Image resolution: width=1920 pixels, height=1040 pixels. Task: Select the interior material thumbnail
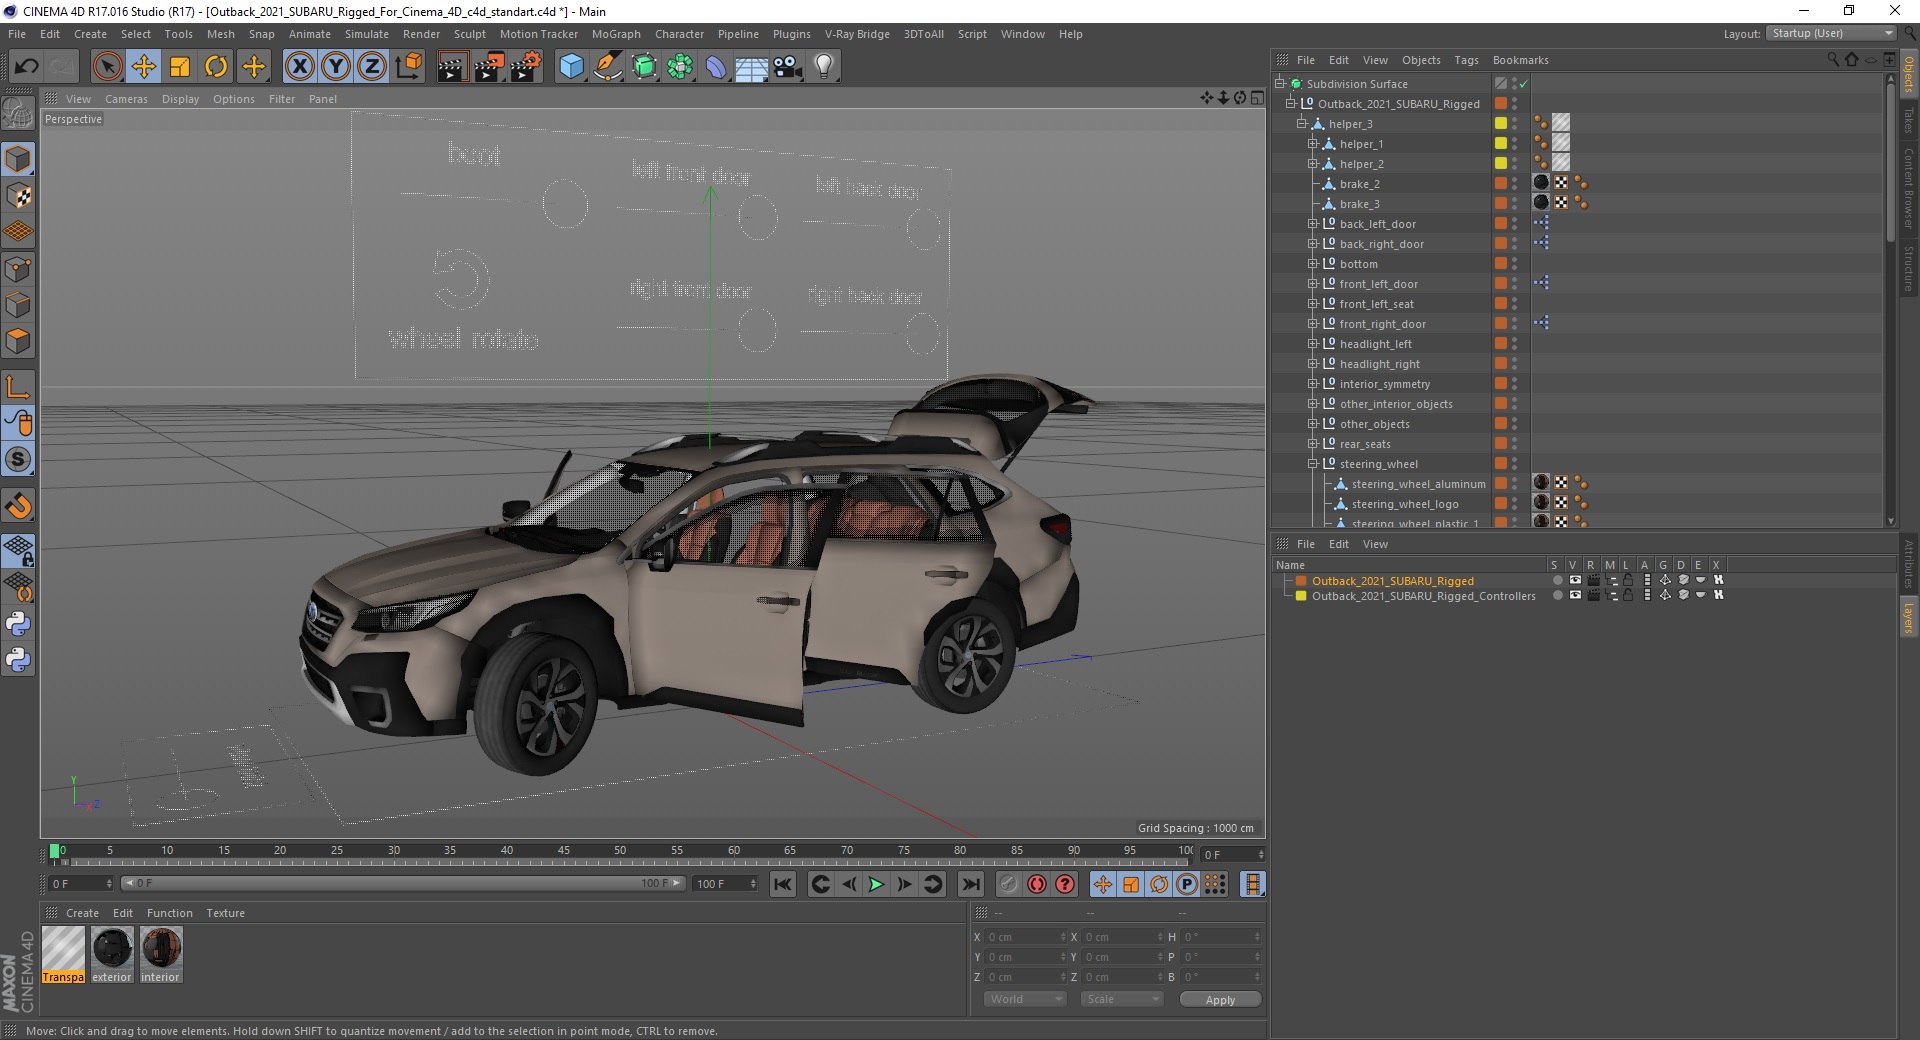[x=160, y=955]
